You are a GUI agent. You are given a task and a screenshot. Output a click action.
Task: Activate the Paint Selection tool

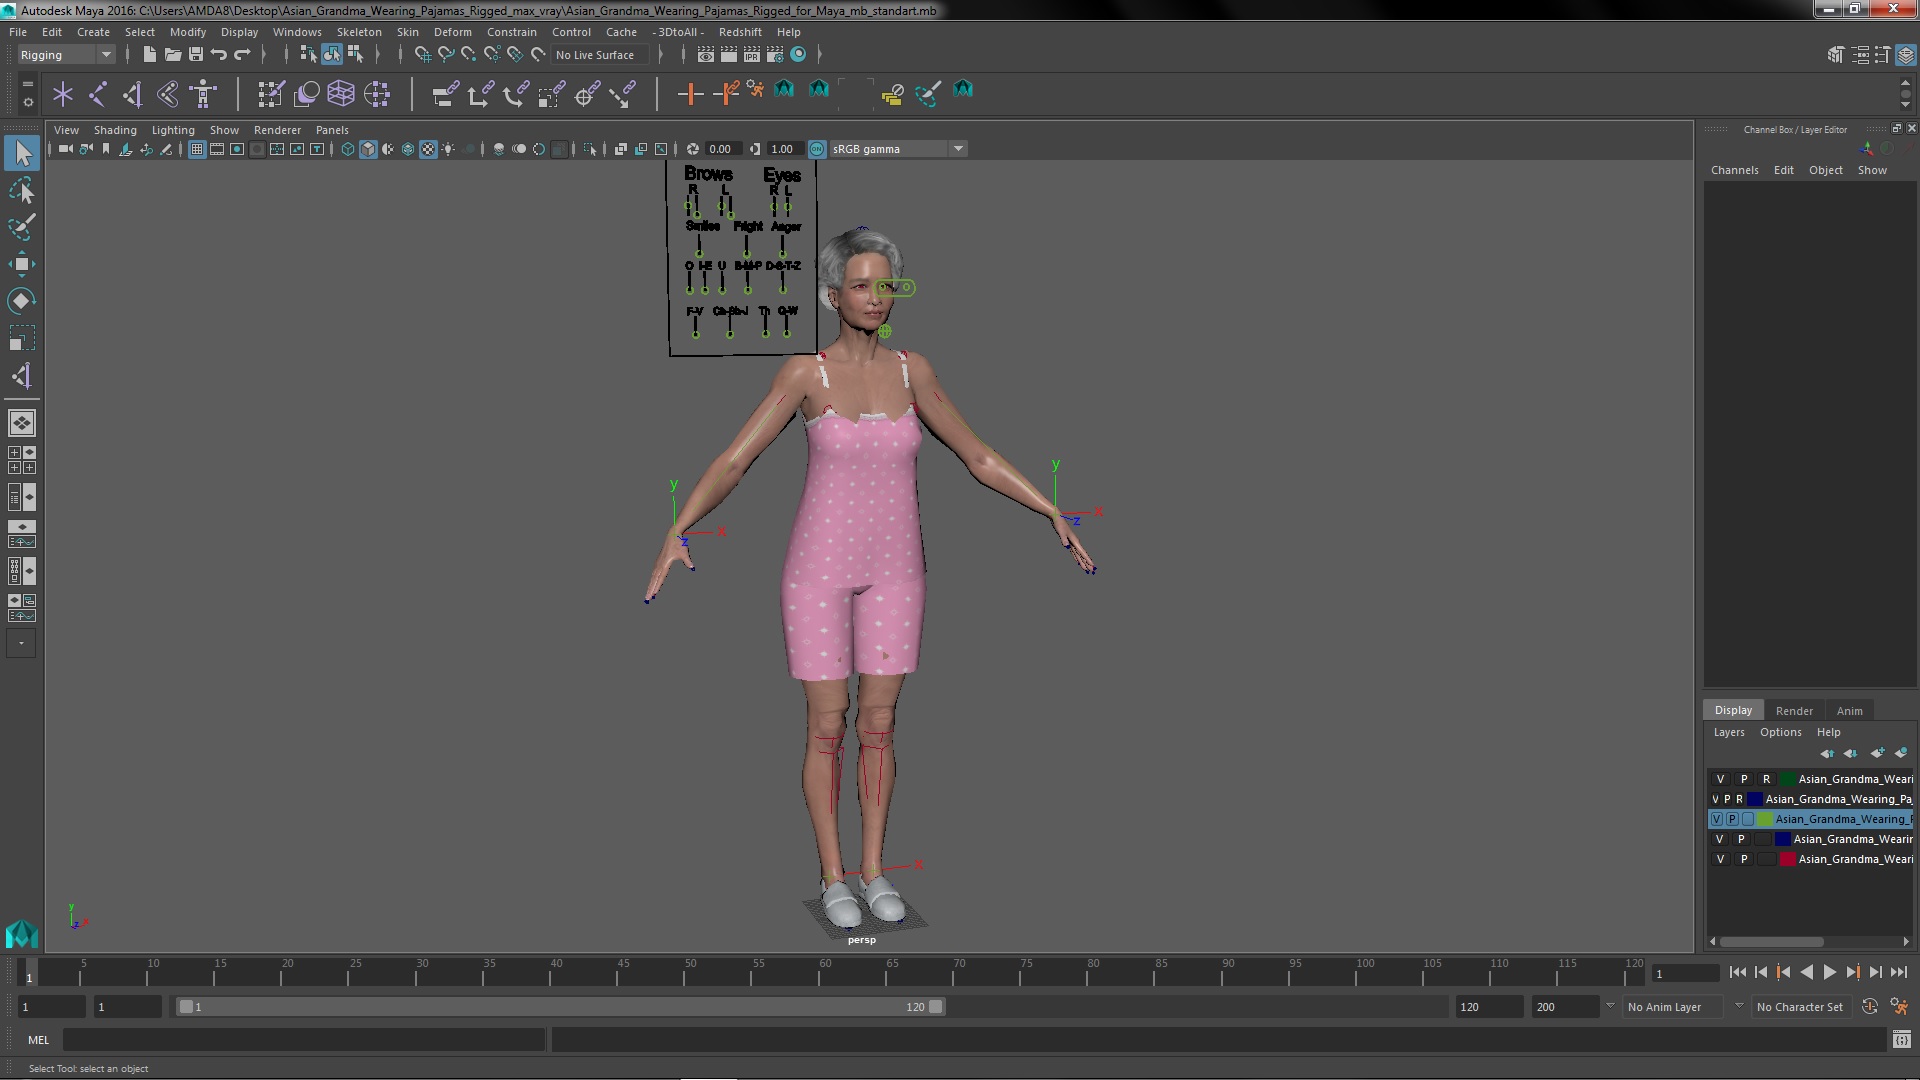22,227
